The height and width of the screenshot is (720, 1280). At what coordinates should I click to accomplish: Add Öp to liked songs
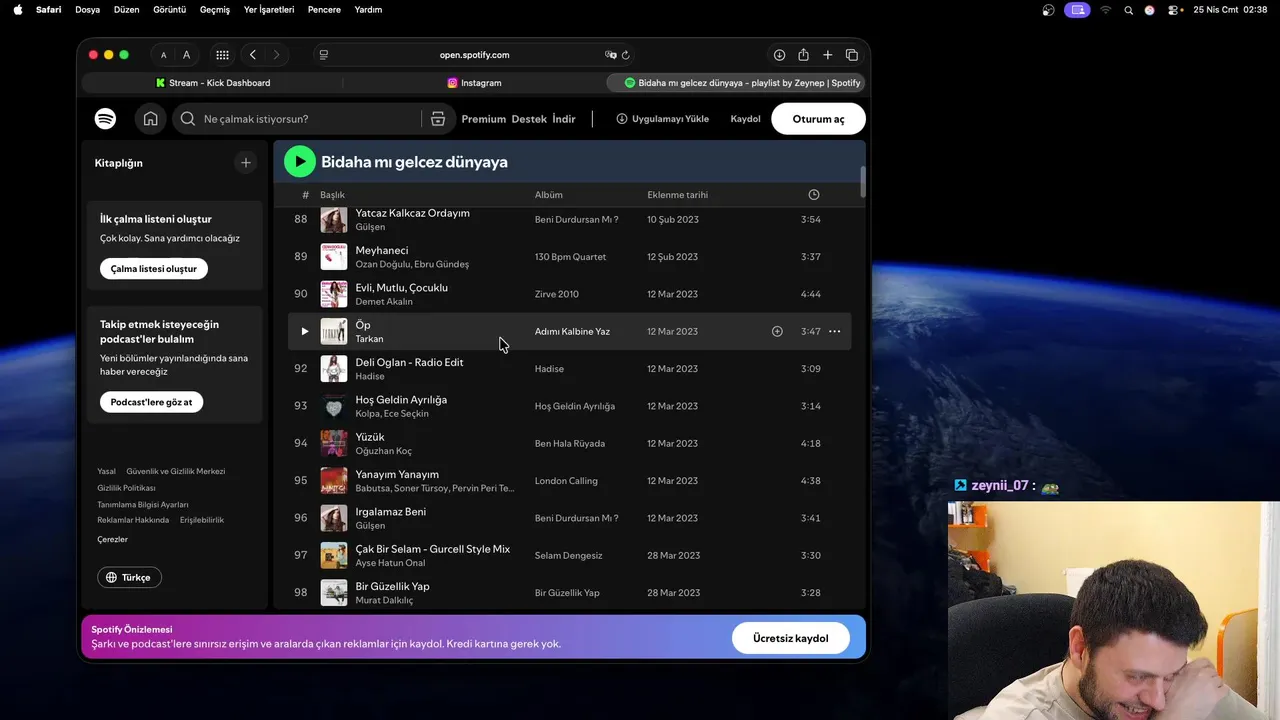(x=777, y=331)
